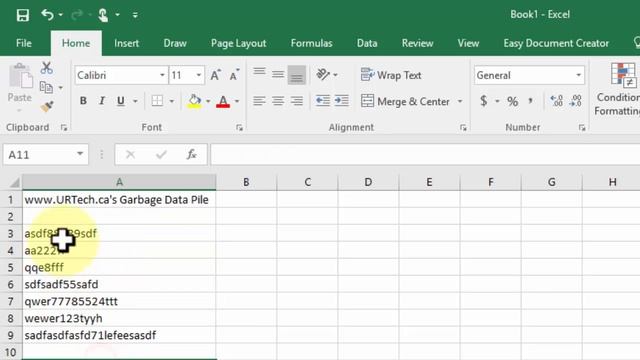
Task: Click the Undo arrow icon
Action: pyautogui.click(x=47, y=15)
